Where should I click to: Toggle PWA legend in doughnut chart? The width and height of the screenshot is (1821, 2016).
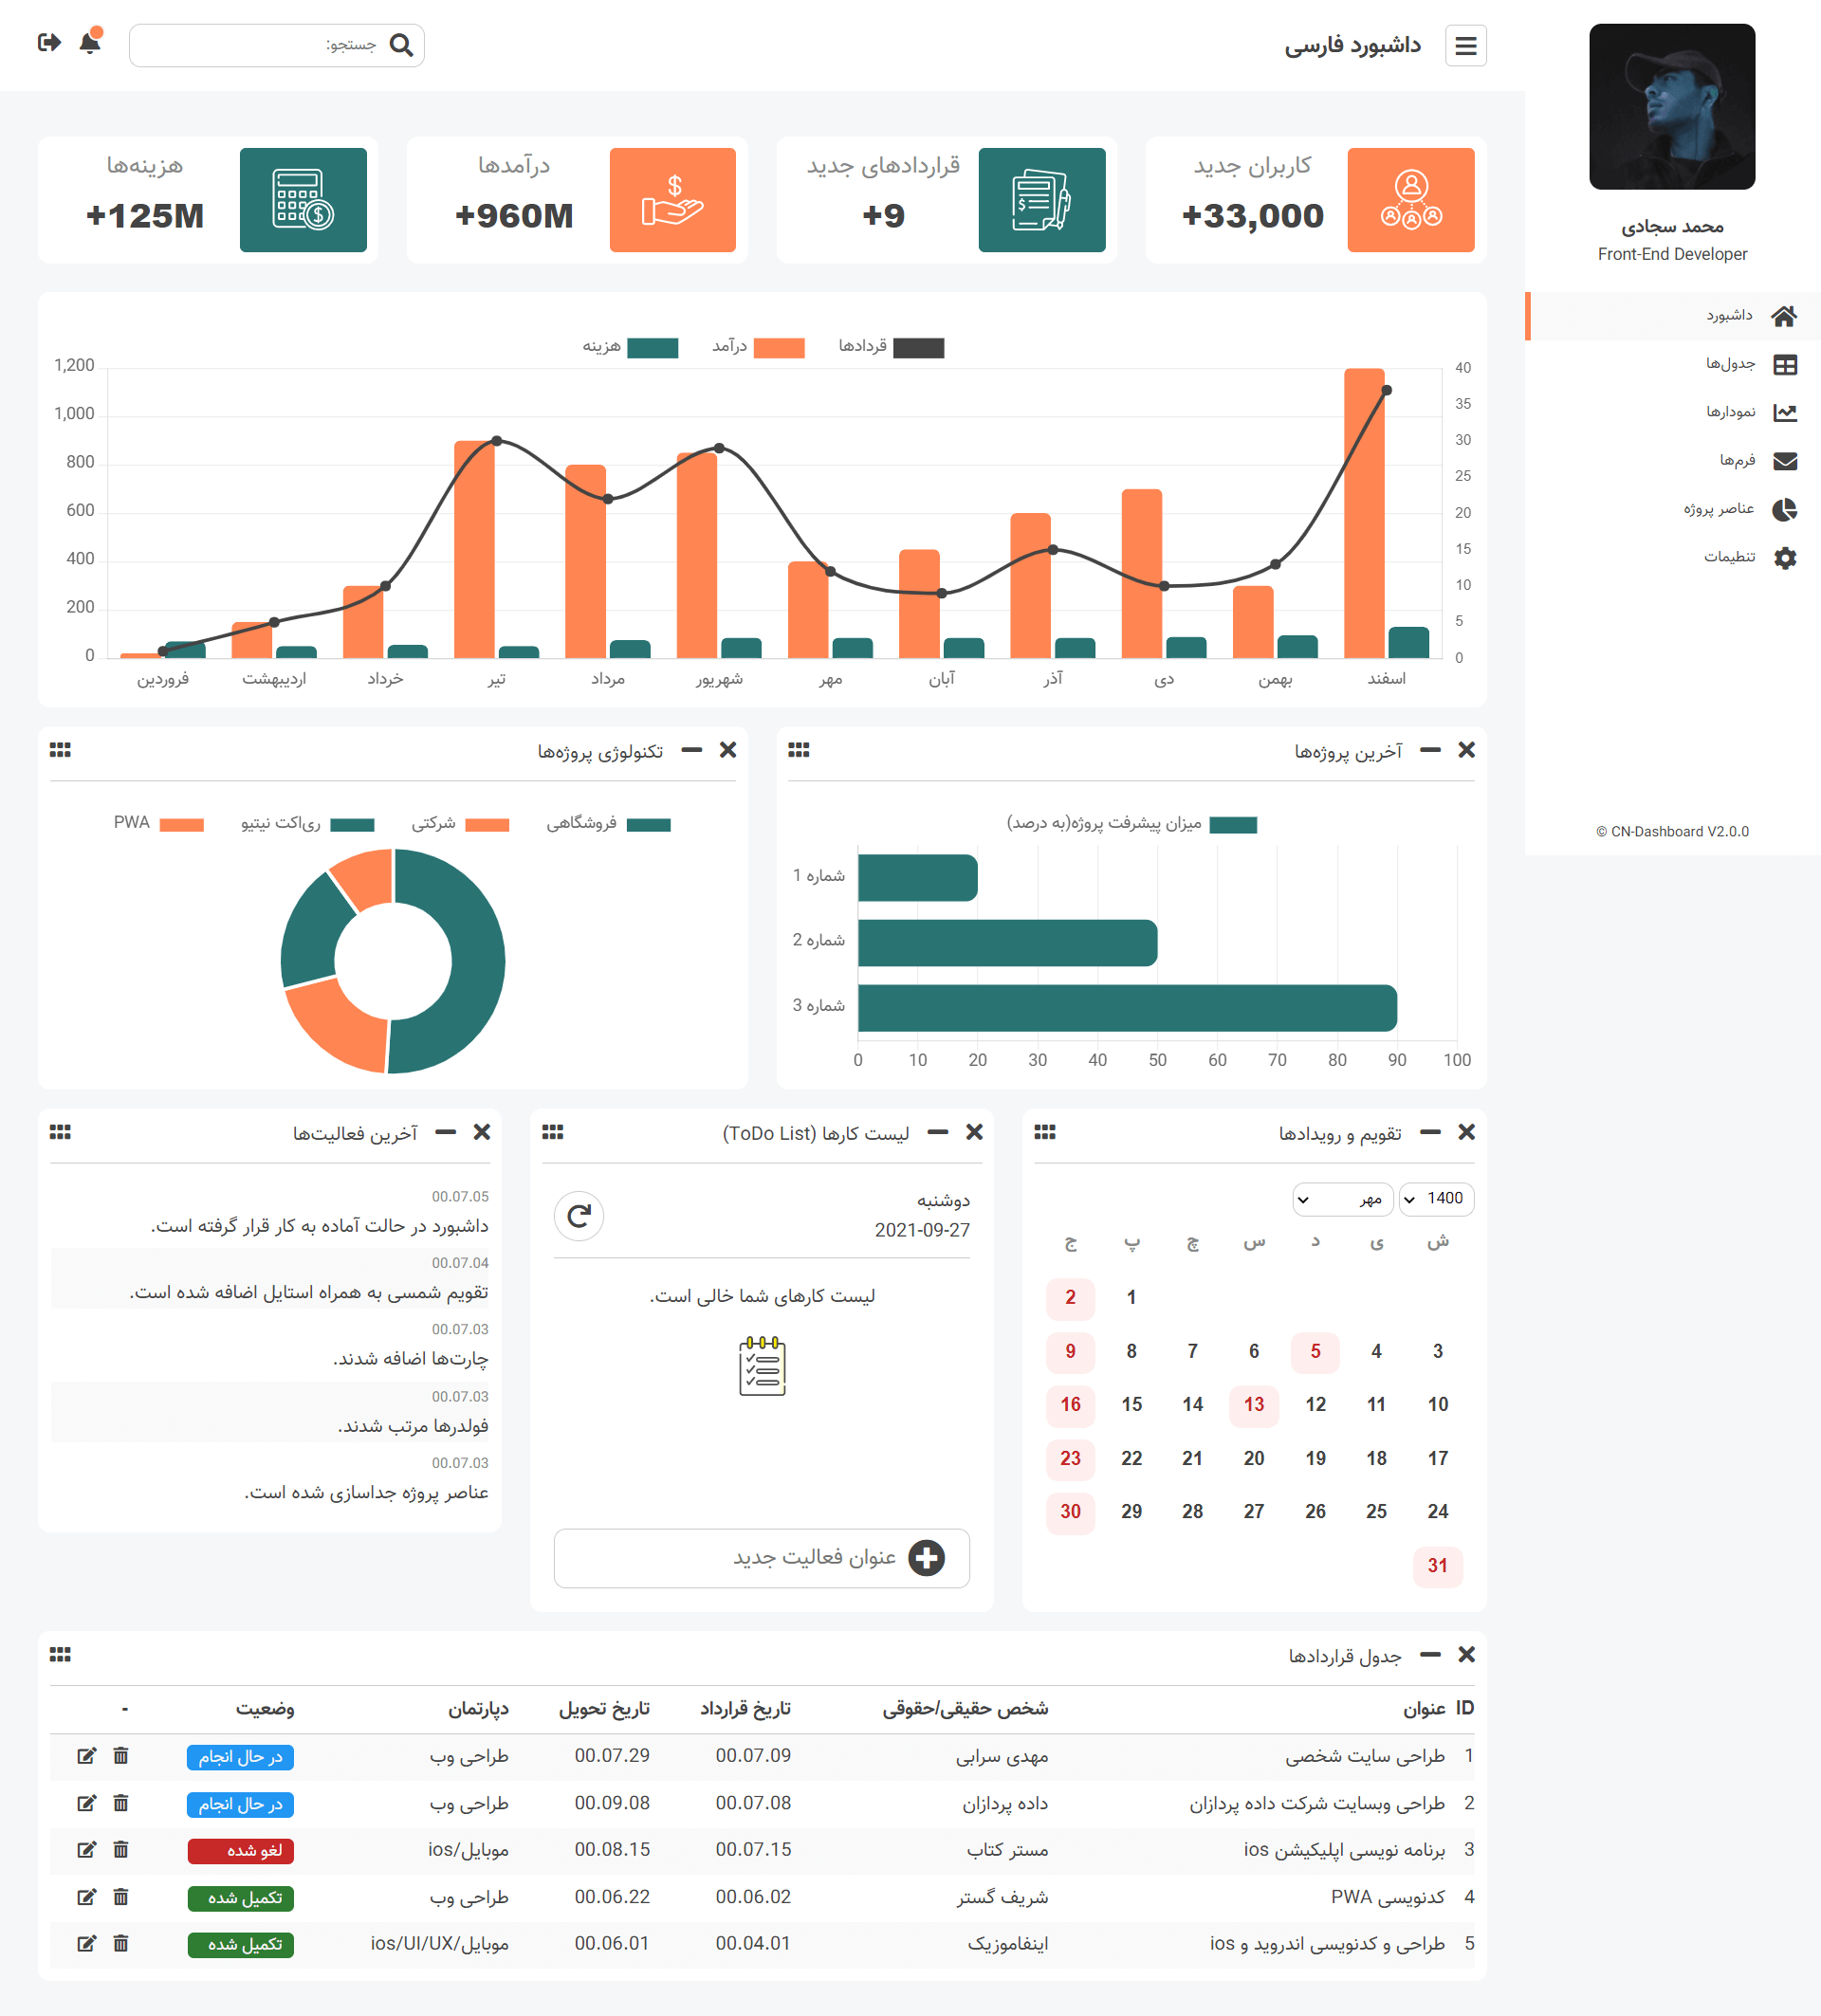(x=158, y=824)
